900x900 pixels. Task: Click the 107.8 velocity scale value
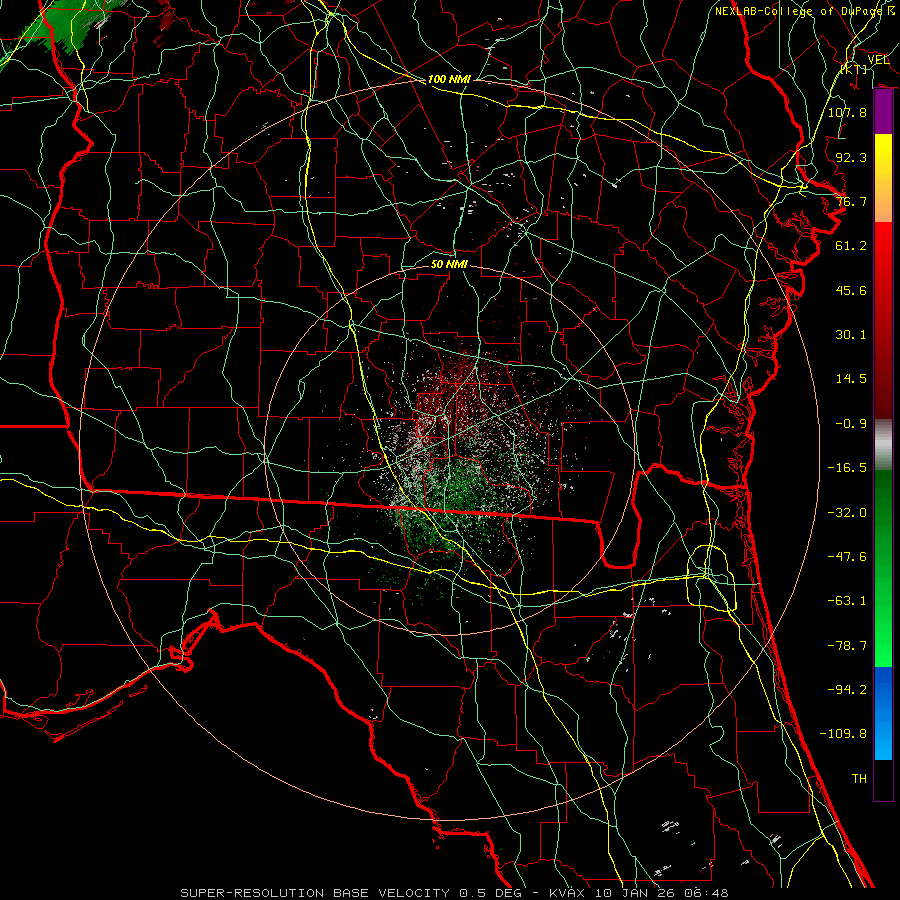(x=847, y=112)
